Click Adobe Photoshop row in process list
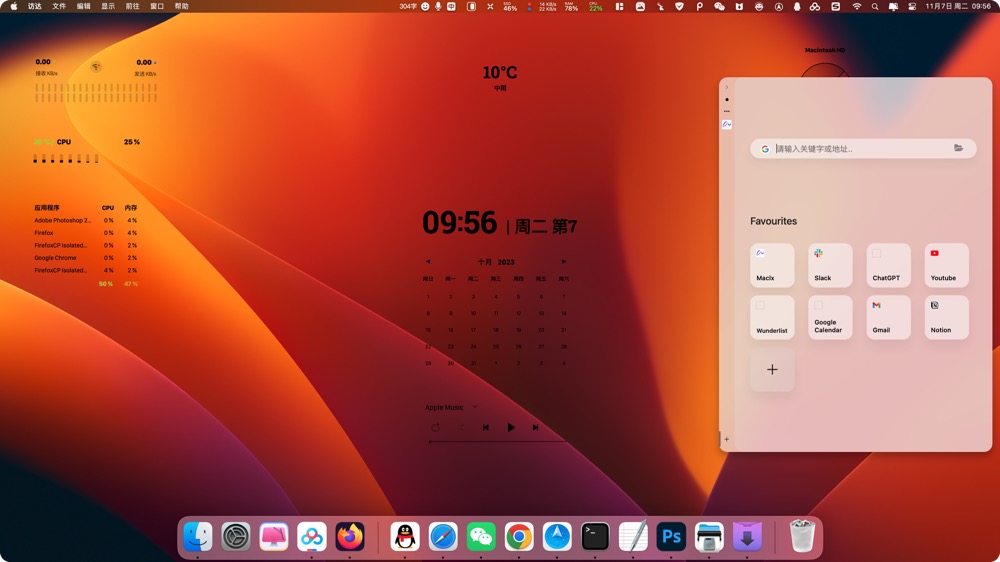Image resolution: width=1000 pixels, height=562 pixels. (x=86, y=220)
